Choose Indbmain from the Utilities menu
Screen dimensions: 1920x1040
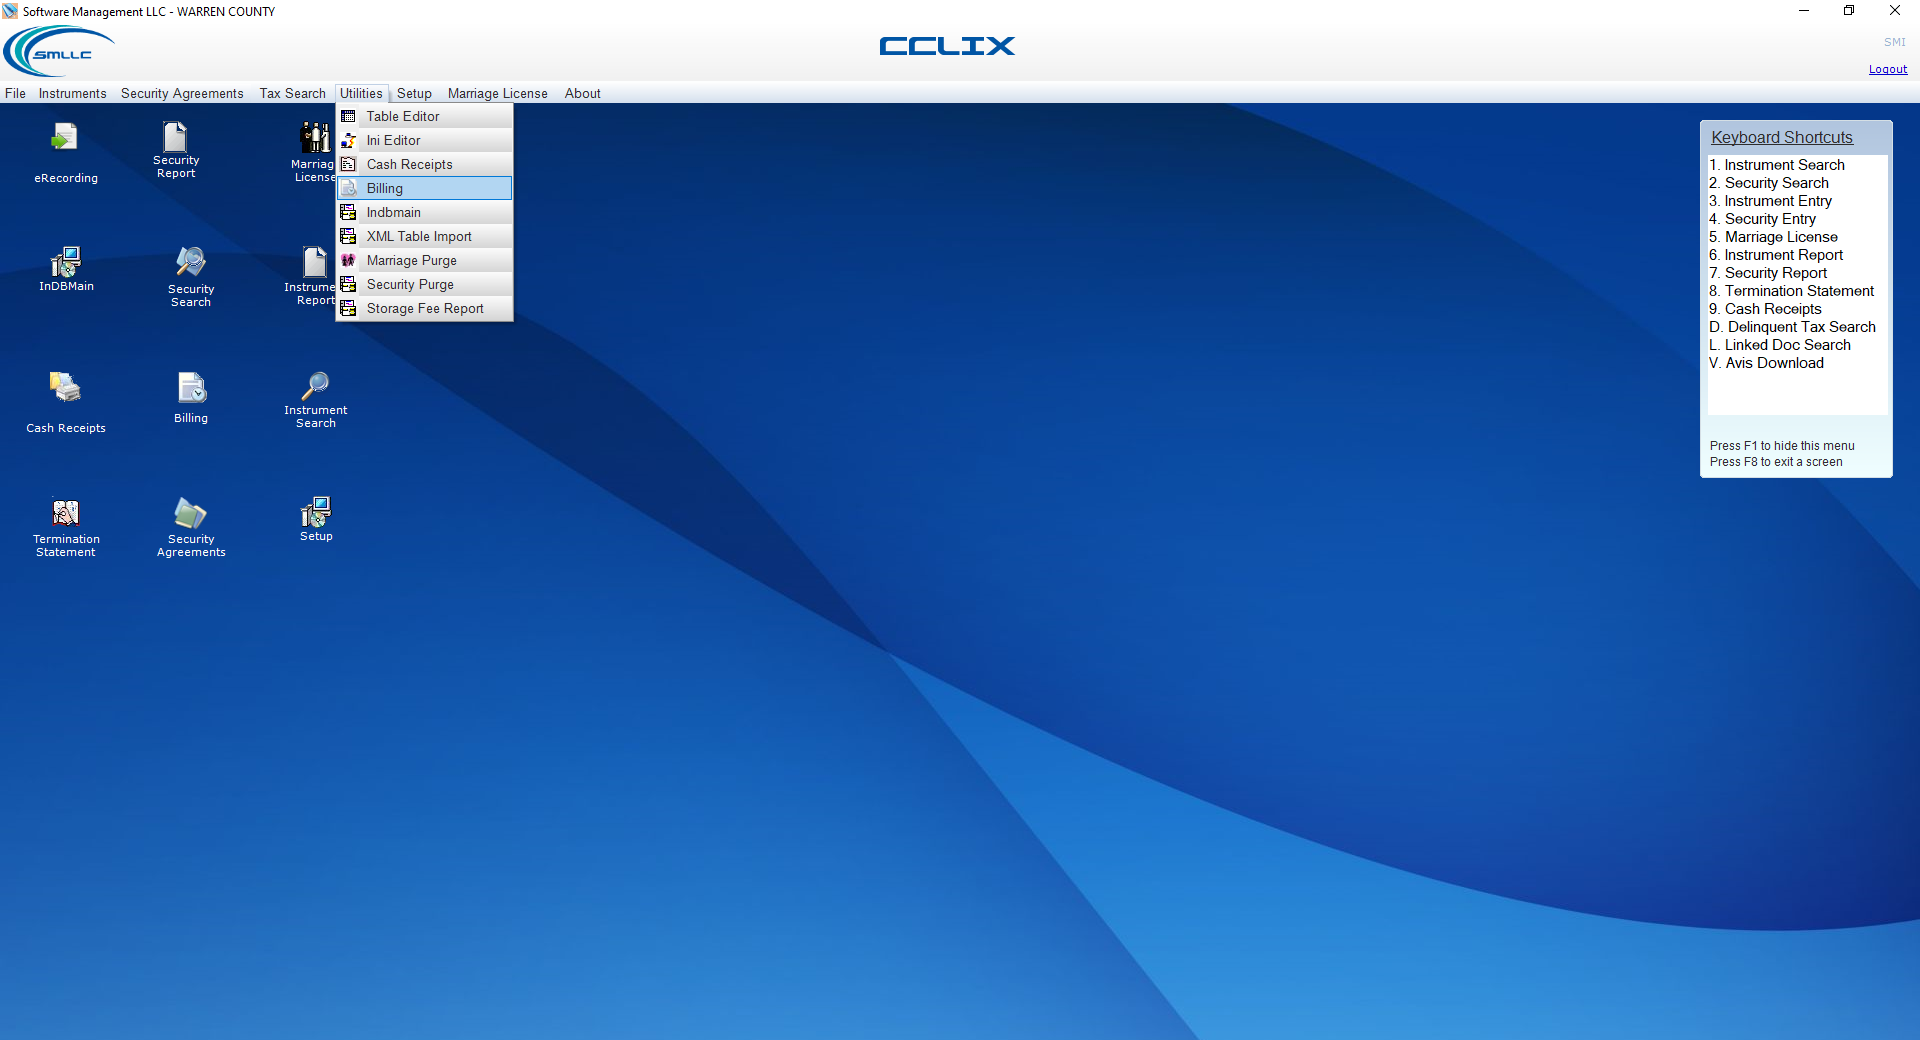click(425, 212)
